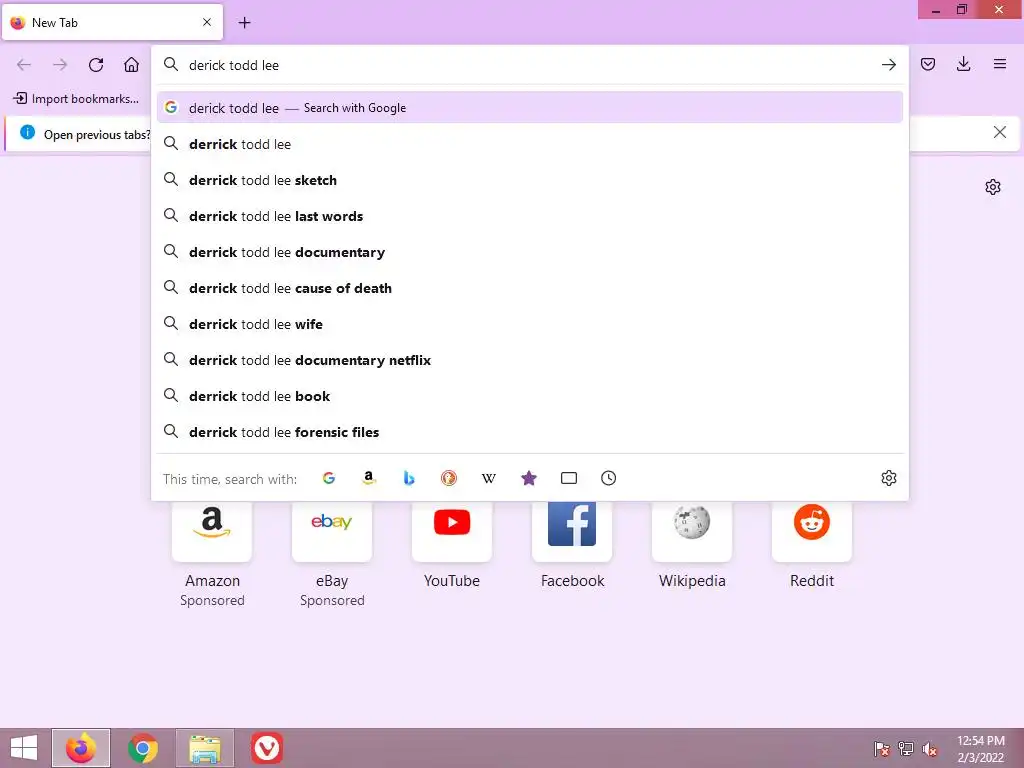The height and width of the screenshot is (768, 1024).
Task: Choose suggestion 'derrick todd lee cause of death'
Action: 530,287
